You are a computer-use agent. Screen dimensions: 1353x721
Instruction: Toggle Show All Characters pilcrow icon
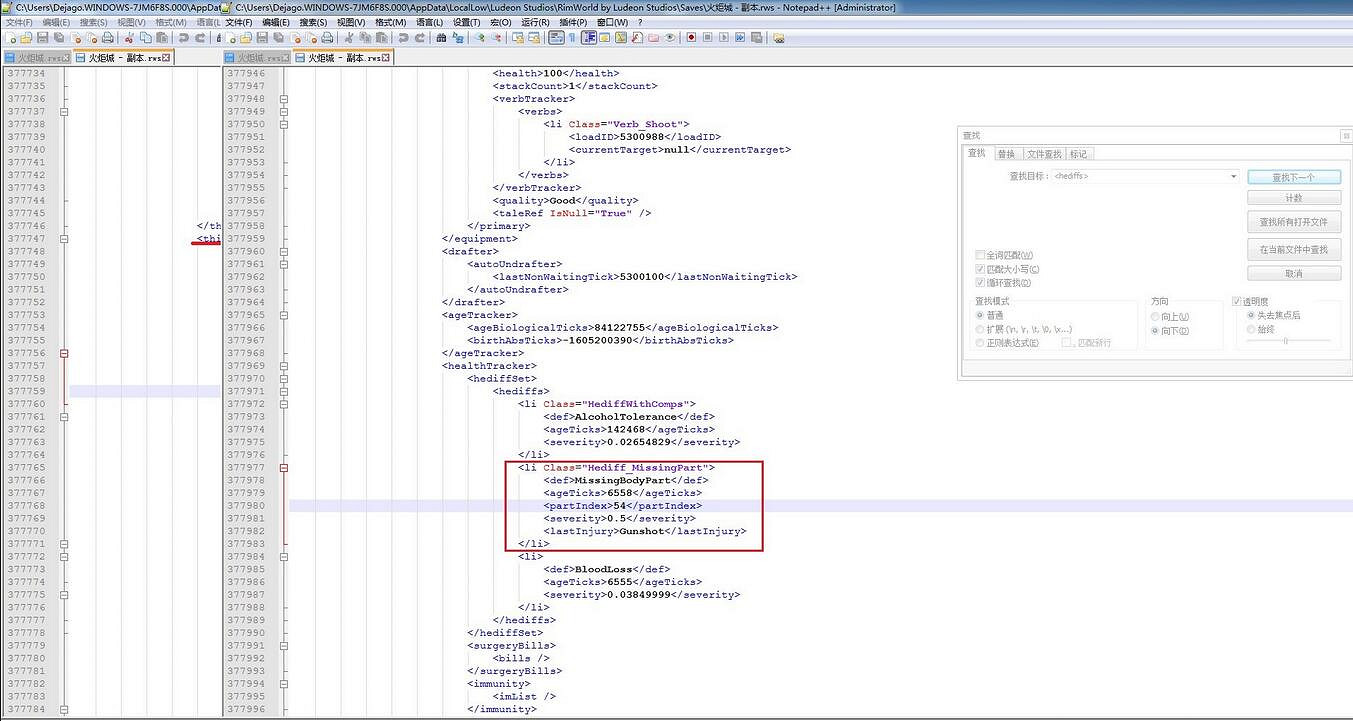tap(572, 38)
